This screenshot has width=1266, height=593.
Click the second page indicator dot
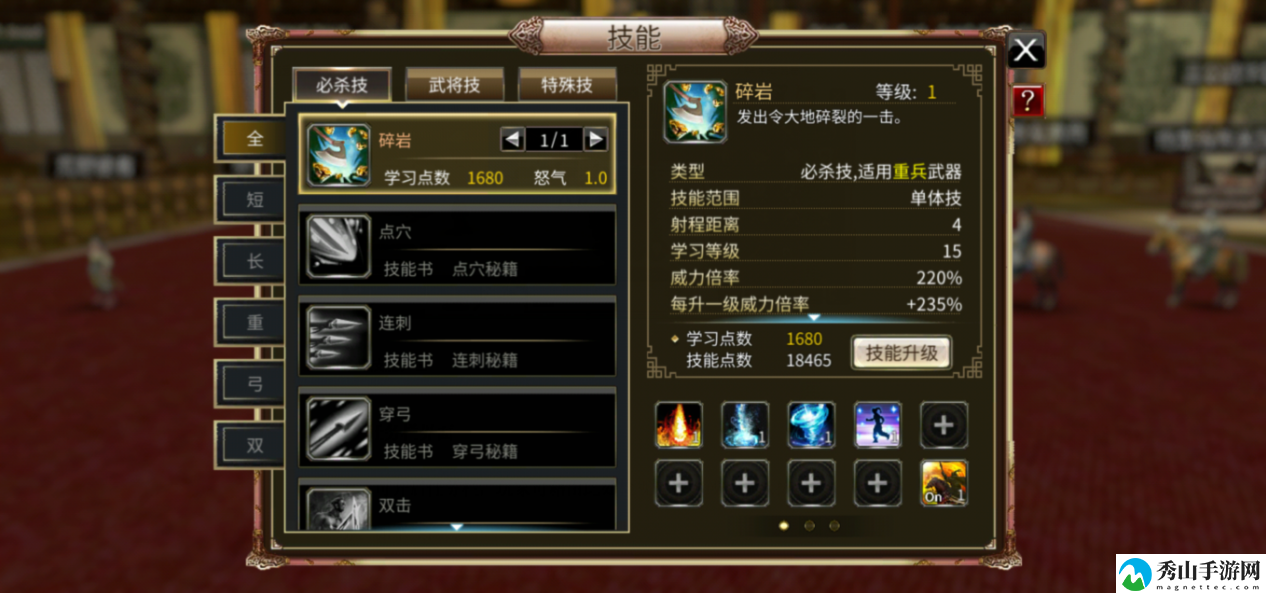pyautogui.click(x=809, y=525)
